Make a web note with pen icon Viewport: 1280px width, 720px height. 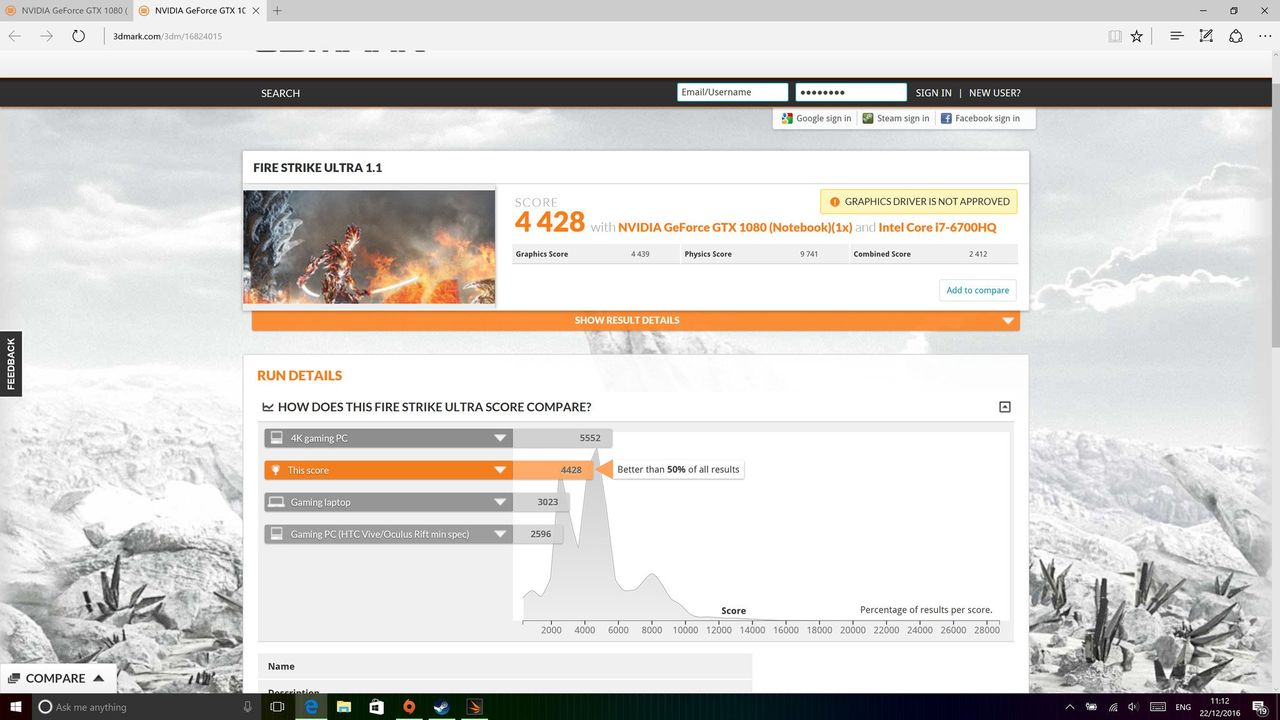[x=1206, y=36]
